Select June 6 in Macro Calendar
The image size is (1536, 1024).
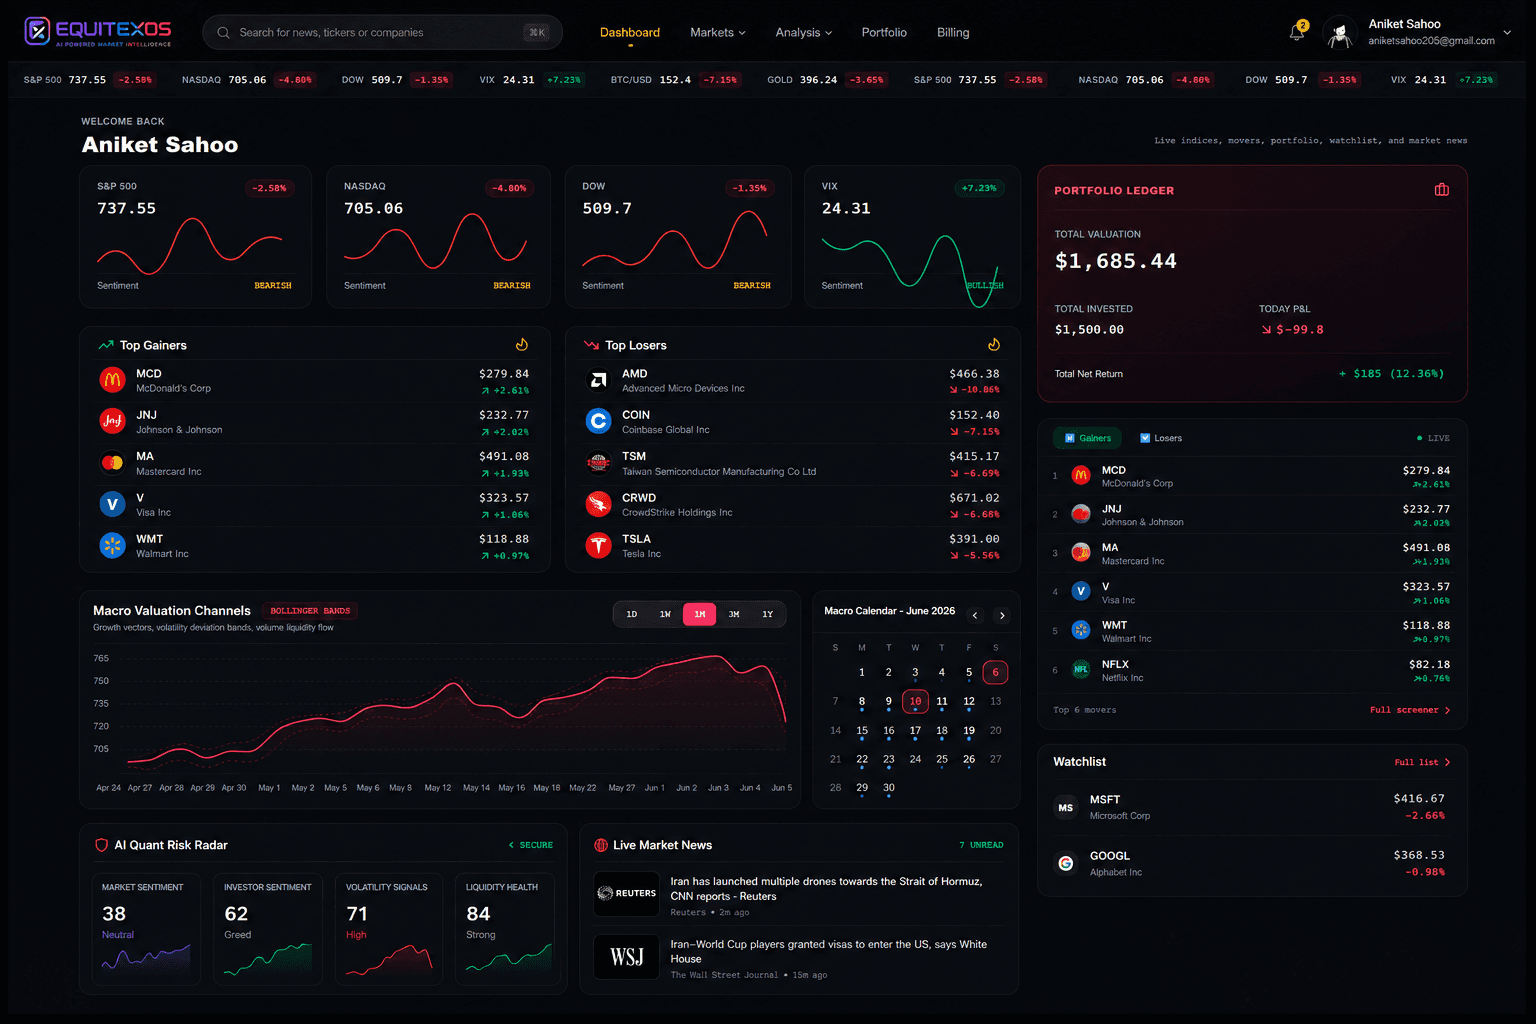(995, 672)
